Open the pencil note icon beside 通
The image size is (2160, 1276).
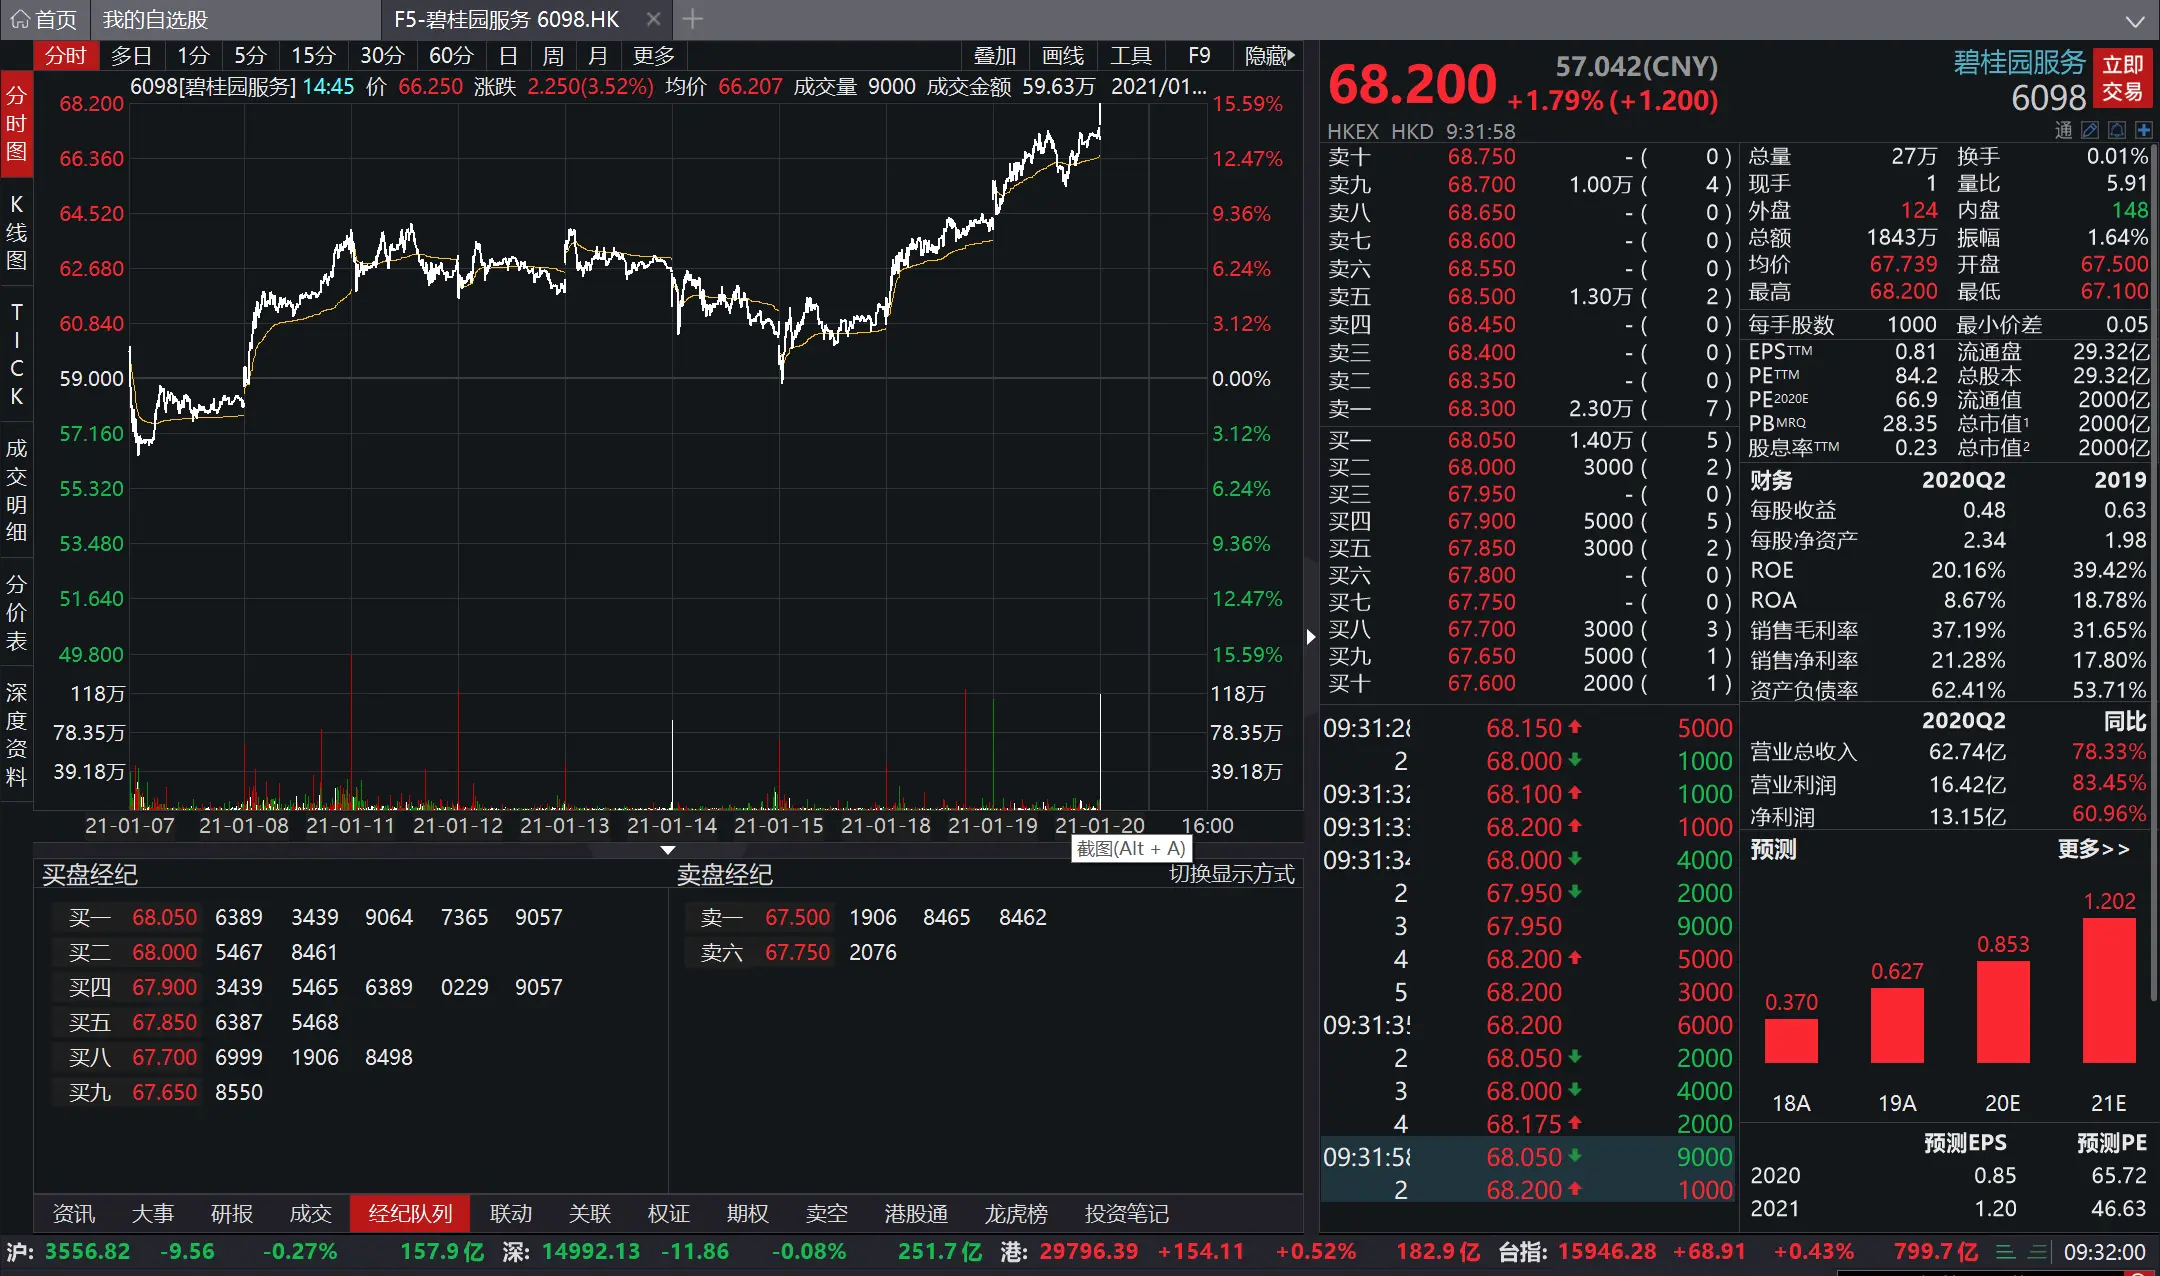(2090, 131)
